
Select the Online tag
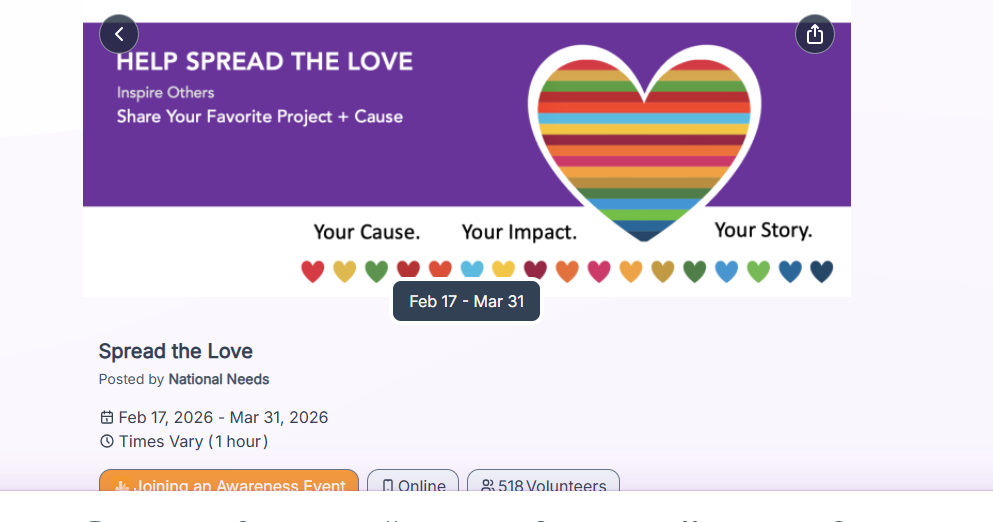pos(413,485)
